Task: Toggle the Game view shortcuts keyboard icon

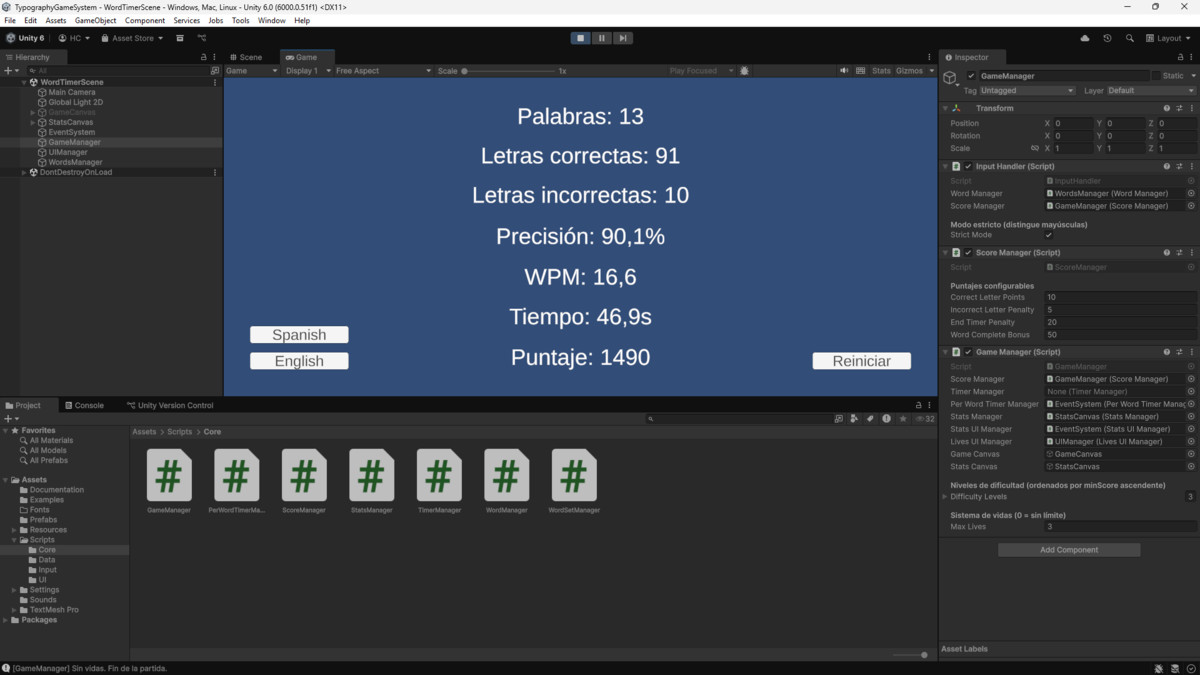Action: [860, 71]
